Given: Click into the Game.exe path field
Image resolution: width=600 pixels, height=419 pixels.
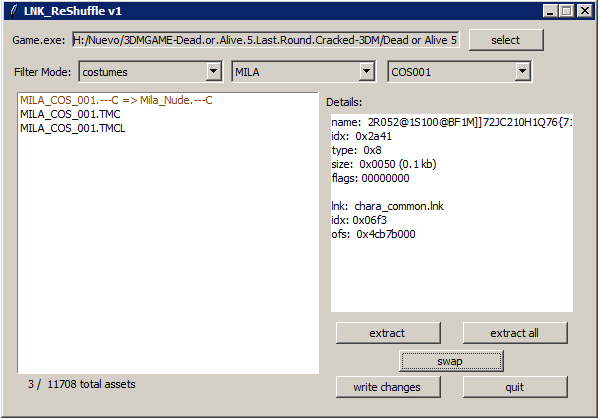Looking at the screenshot, I should point(265,40).
